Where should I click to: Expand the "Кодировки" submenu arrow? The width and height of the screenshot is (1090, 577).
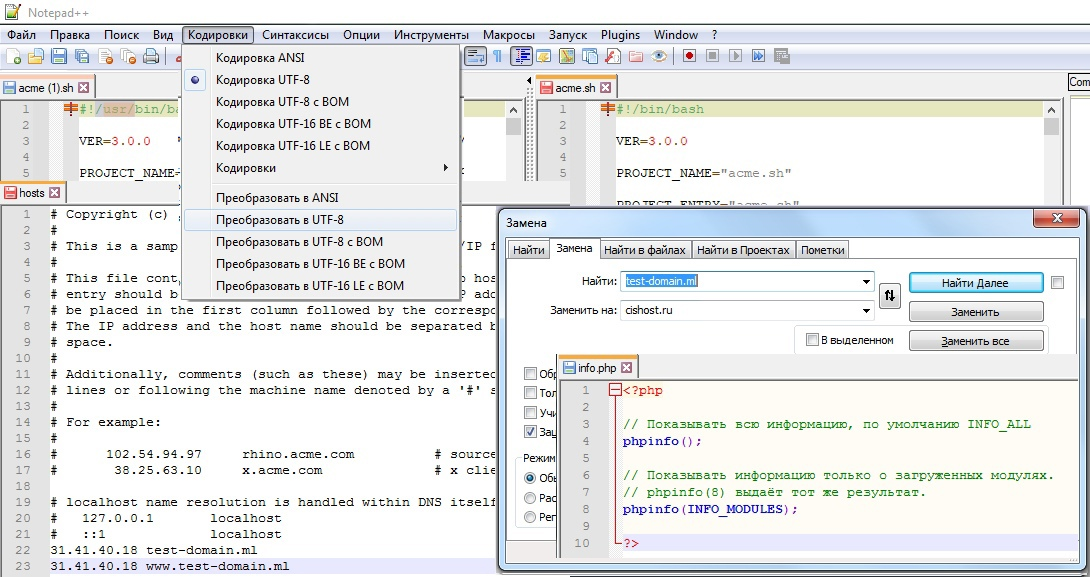tap(446, 168)
